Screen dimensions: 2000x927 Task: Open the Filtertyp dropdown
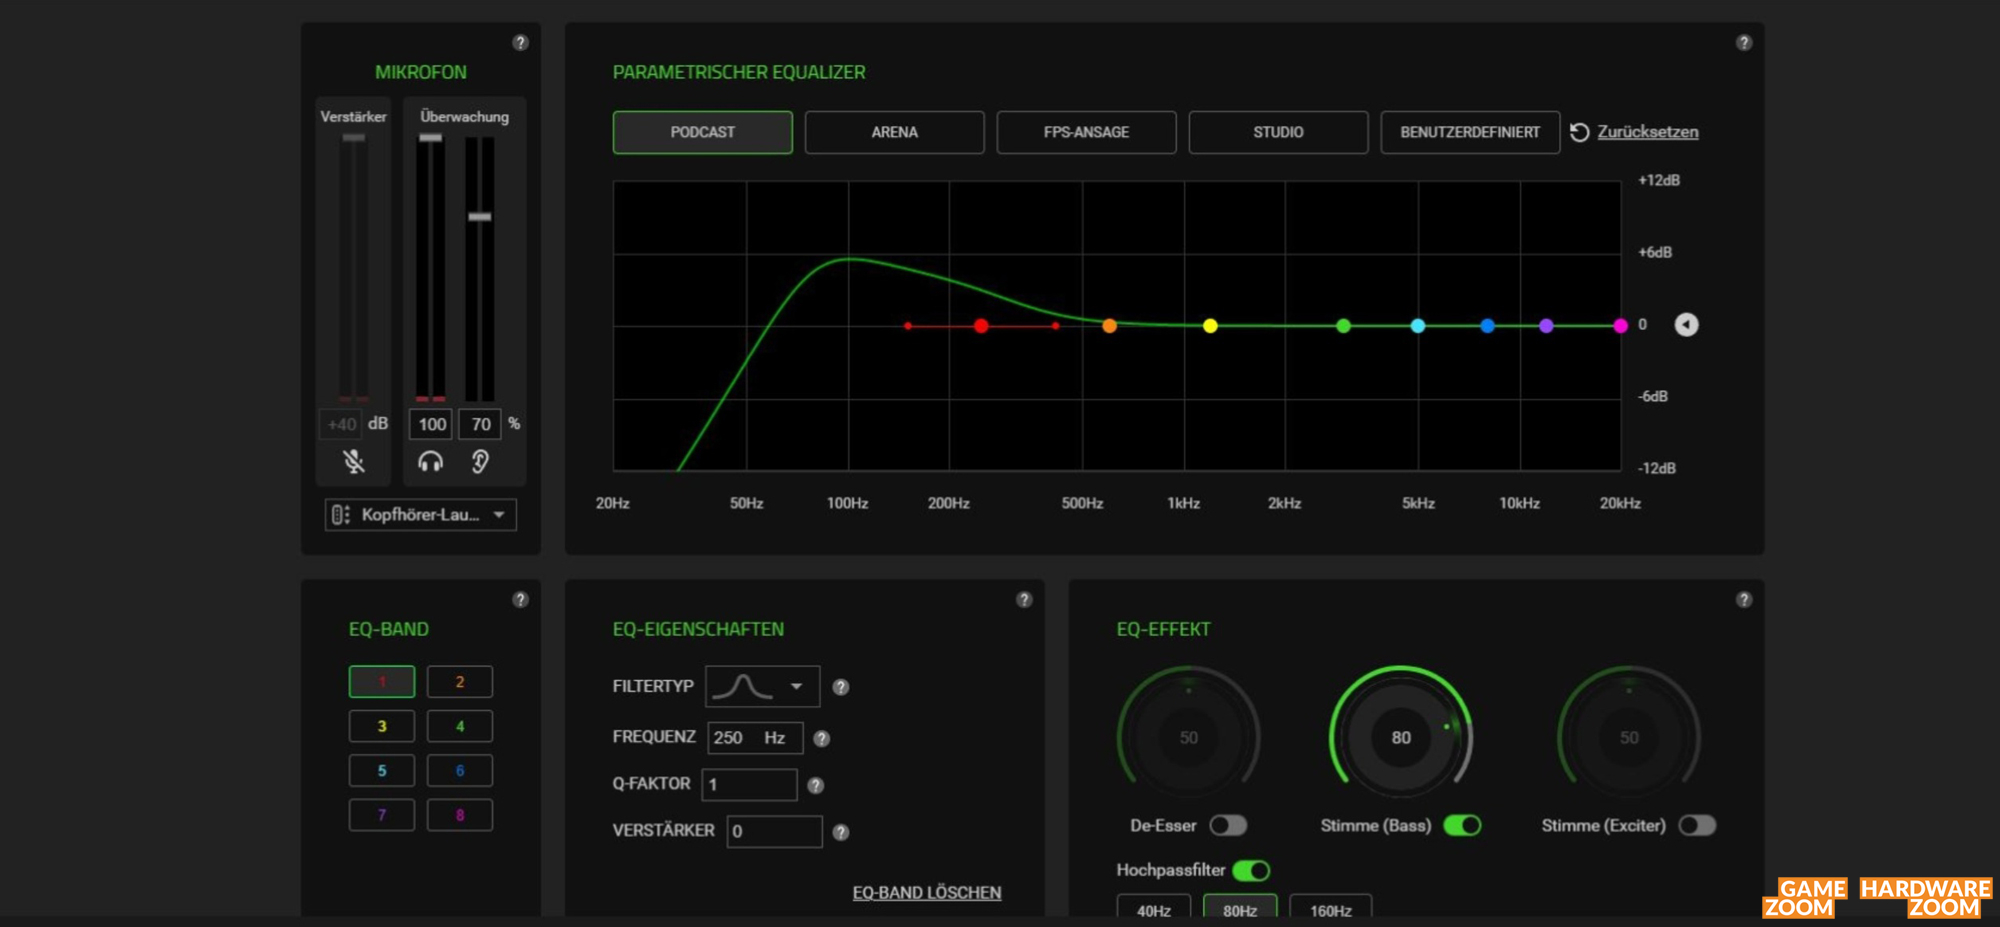763,686
